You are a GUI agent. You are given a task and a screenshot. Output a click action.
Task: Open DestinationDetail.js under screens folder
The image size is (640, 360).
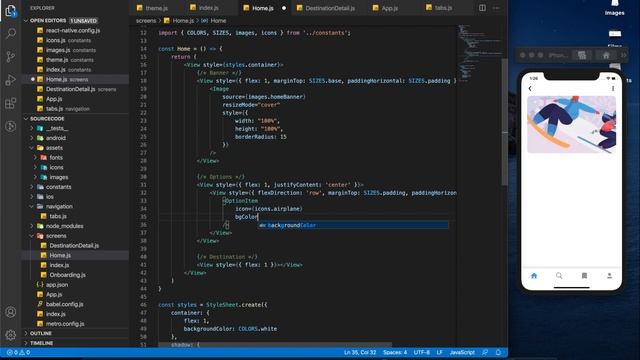tap(74, 246)
